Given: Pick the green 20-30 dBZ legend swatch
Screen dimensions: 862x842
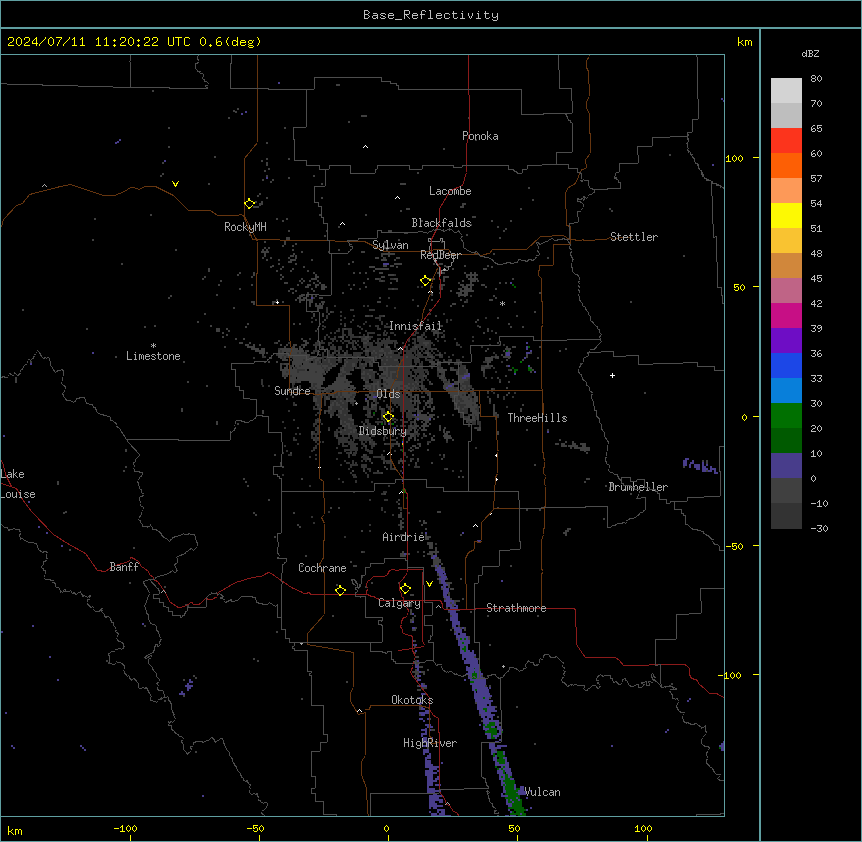Looking at the screenshot, I should 786,416.
